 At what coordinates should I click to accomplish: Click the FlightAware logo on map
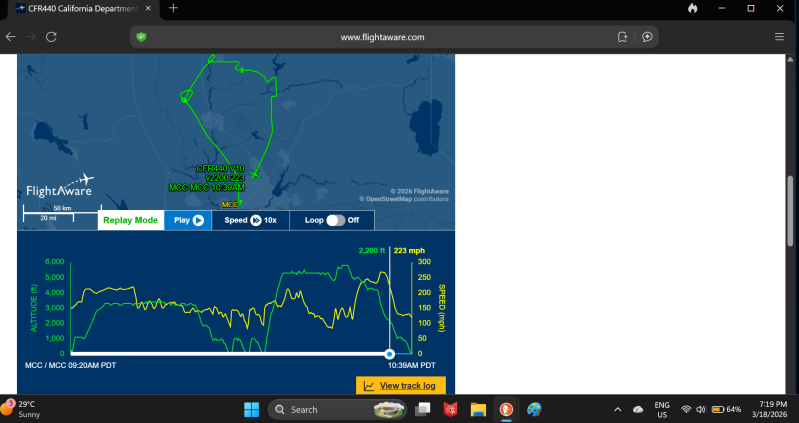(x=60, y=187)
